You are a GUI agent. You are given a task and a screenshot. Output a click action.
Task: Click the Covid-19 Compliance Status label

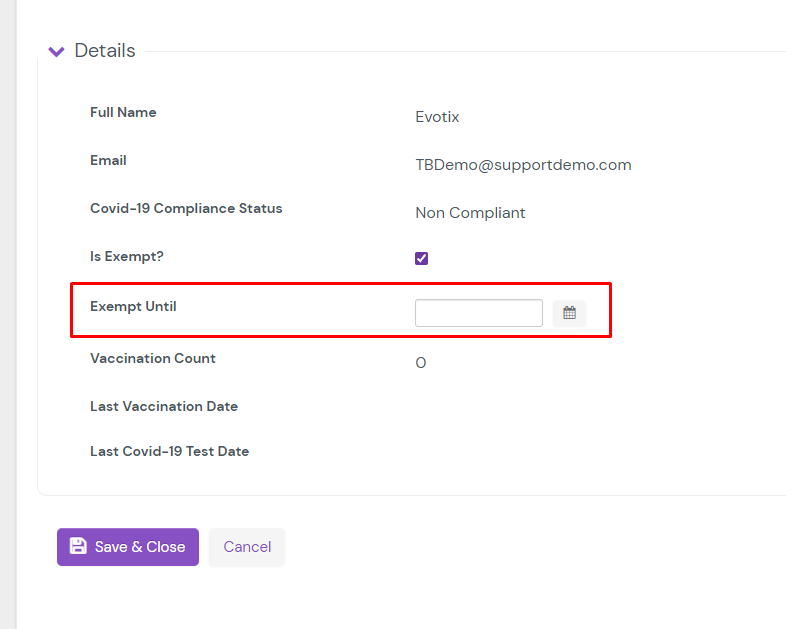coord(186,209)
